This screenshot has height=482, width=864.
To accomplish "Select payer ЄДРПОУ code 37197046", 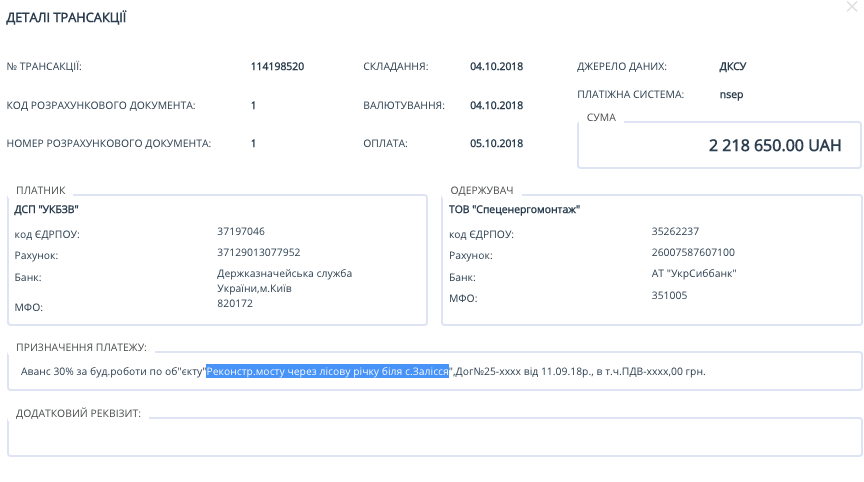I will [x=241, y=231].
